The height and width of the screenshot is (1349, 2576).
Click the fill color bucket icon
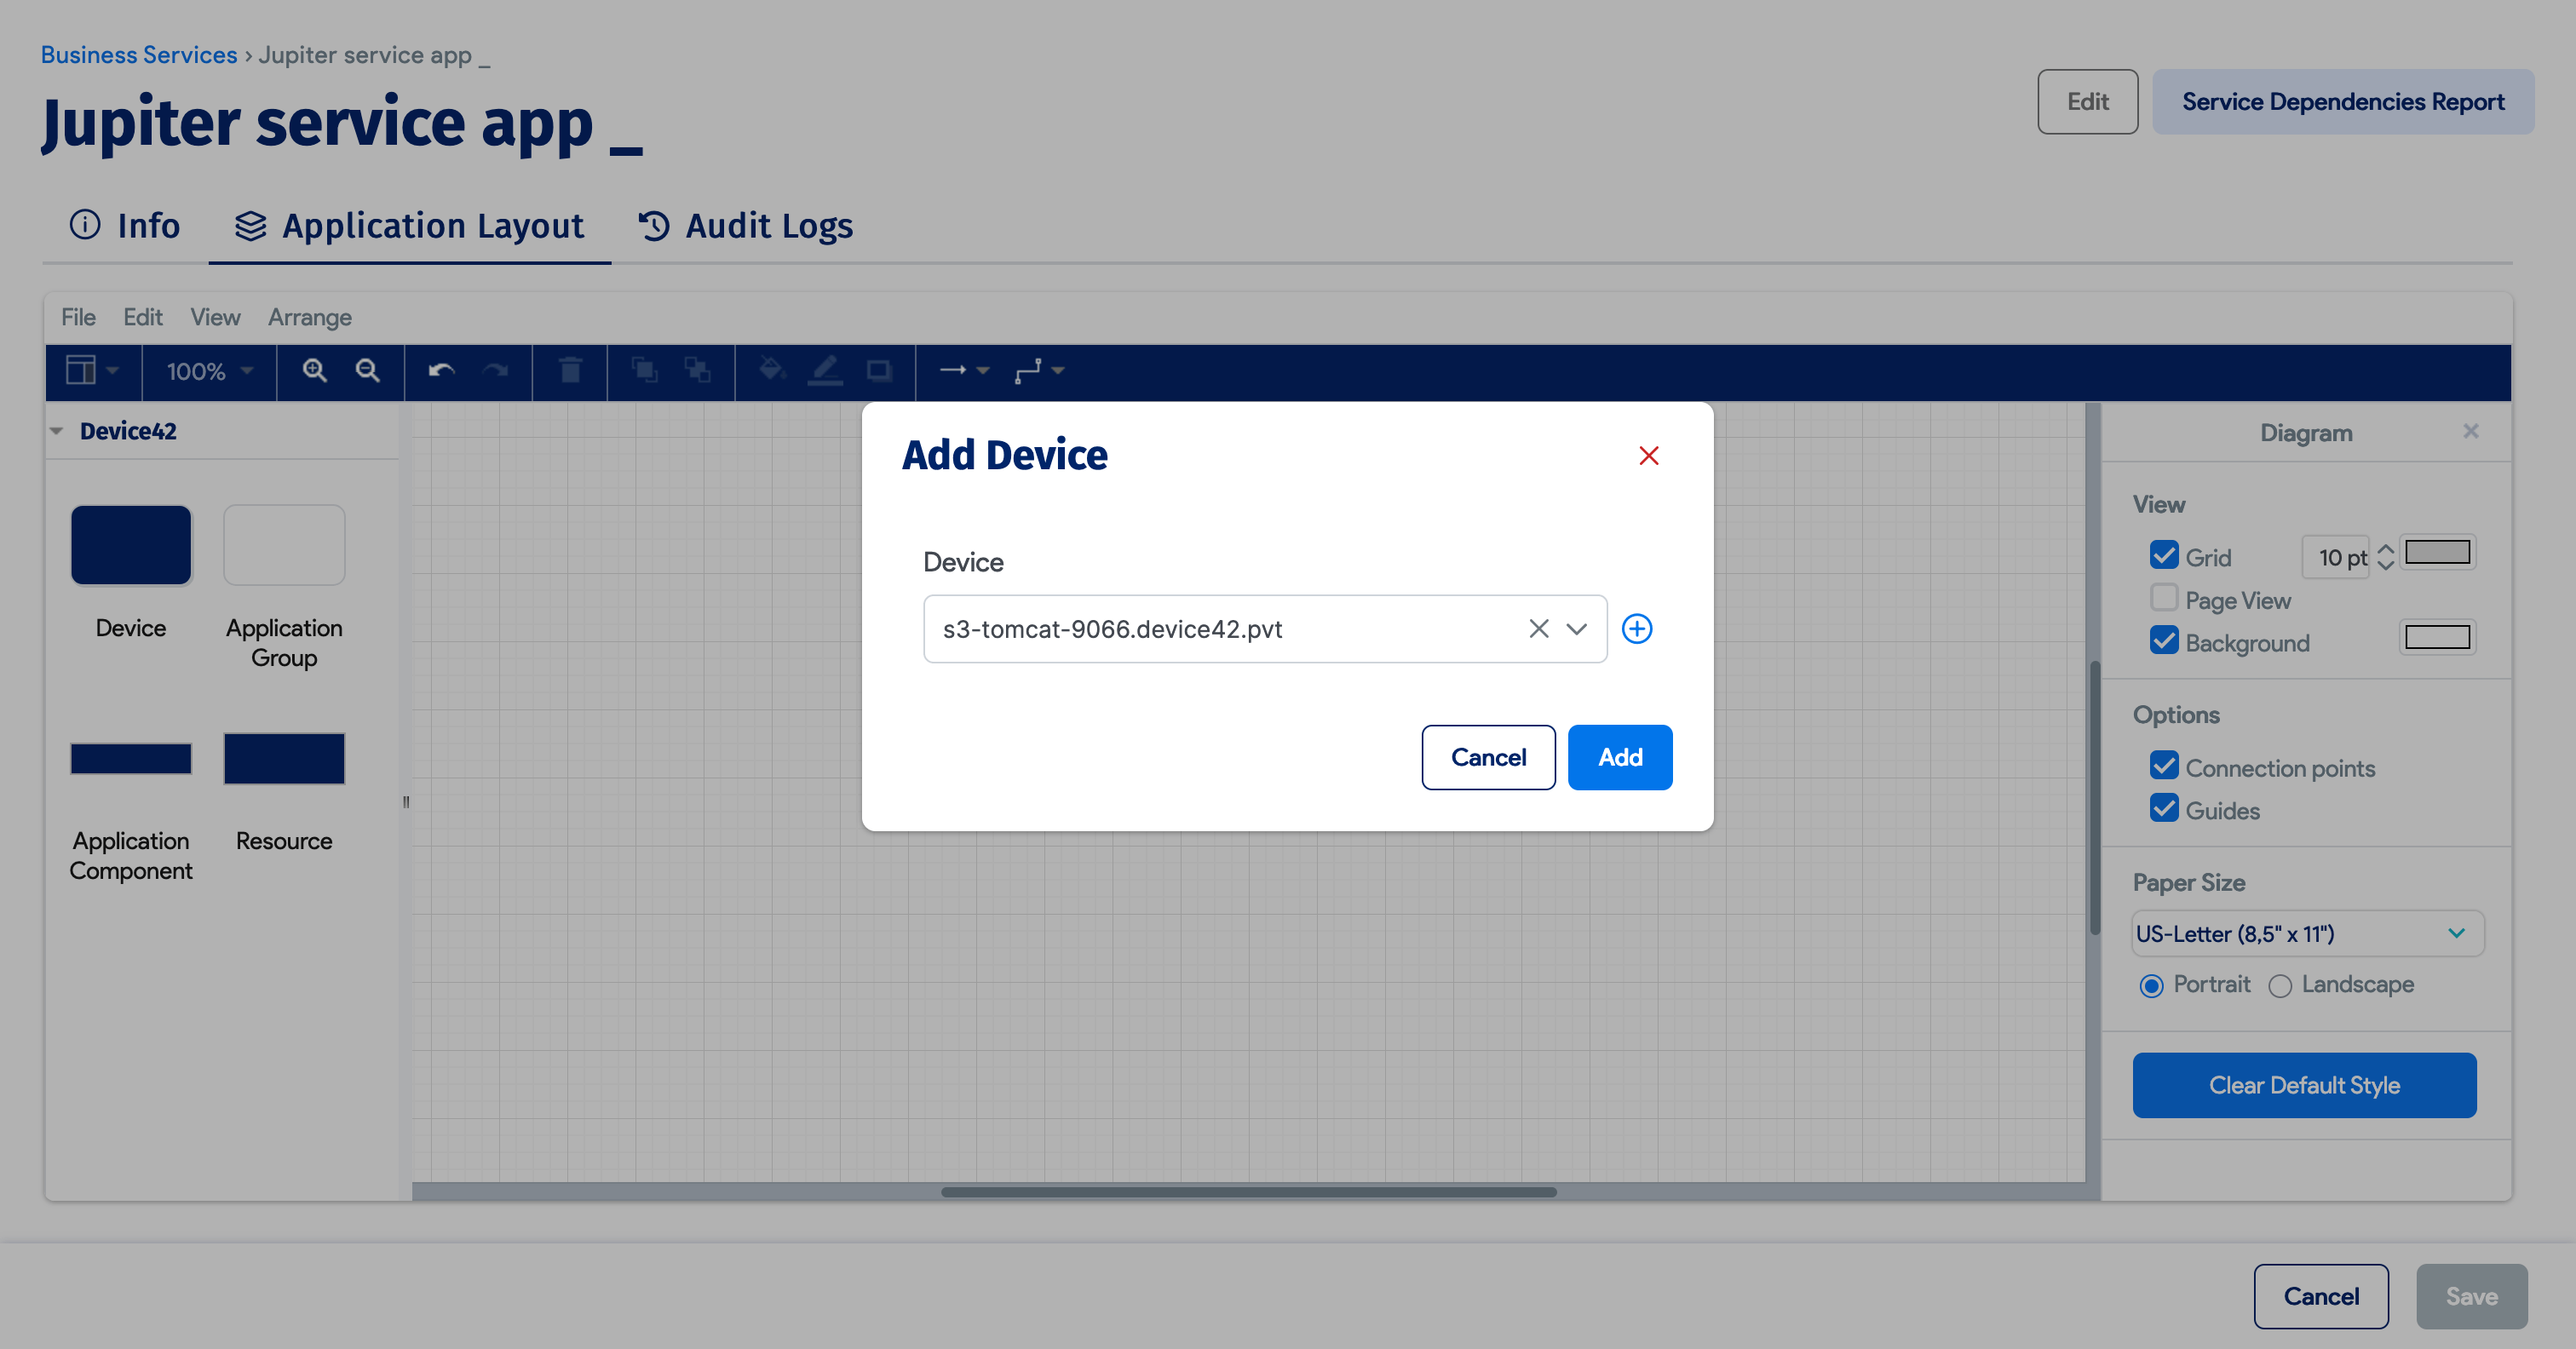click(x=772, y=371)
